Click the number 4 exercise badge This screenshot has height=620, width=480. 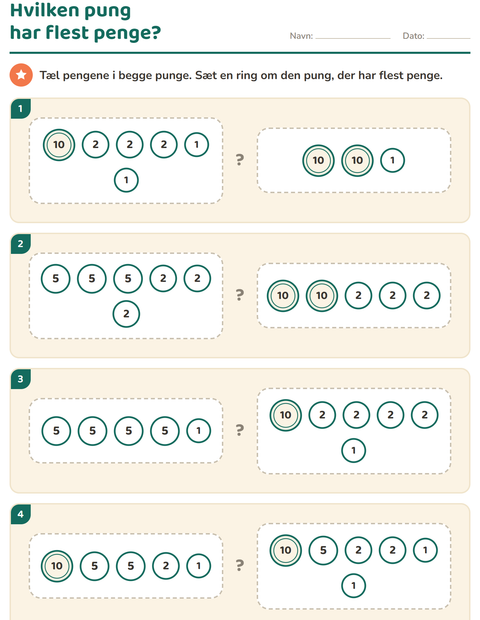click(21, 514)
